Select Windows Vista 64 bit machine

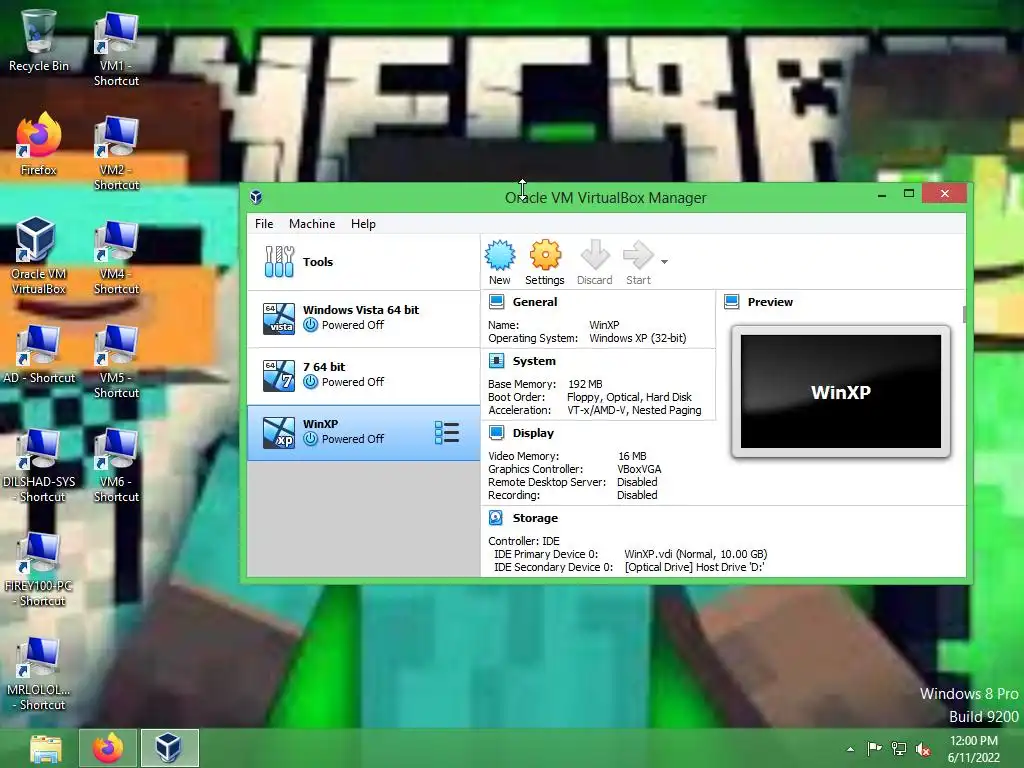point(364,319)
